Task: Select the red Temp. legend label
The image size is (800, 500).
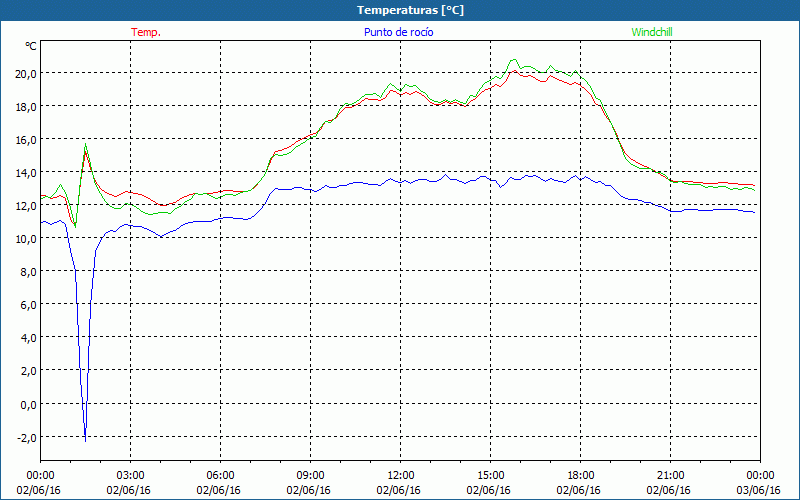Action: pyautogui.click(x=146, y=32)
